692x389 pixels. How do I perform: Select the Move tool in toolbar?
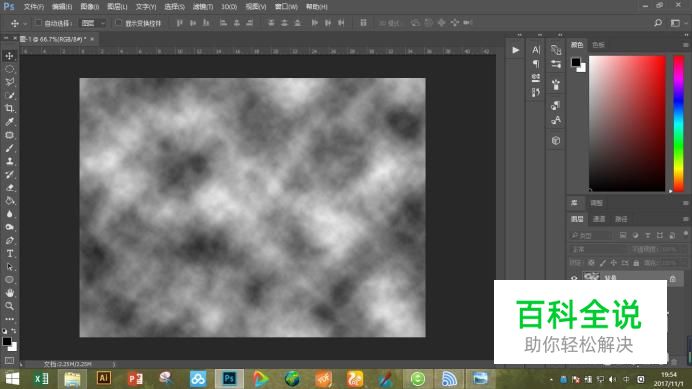pyautogui.click(x=9, y=56)
